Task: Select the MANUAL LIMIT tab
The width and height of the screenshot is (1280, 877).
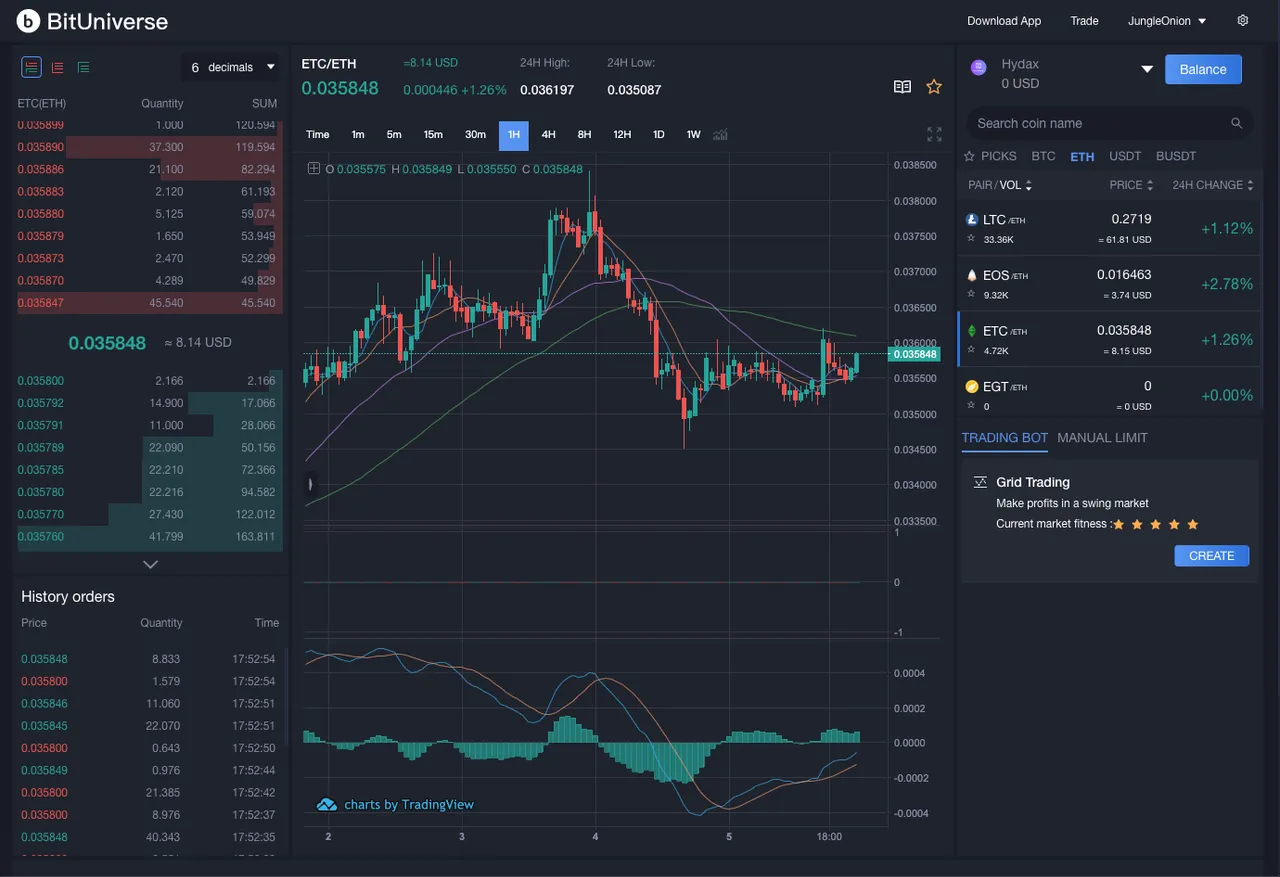Action: [x=1102, y=437]
